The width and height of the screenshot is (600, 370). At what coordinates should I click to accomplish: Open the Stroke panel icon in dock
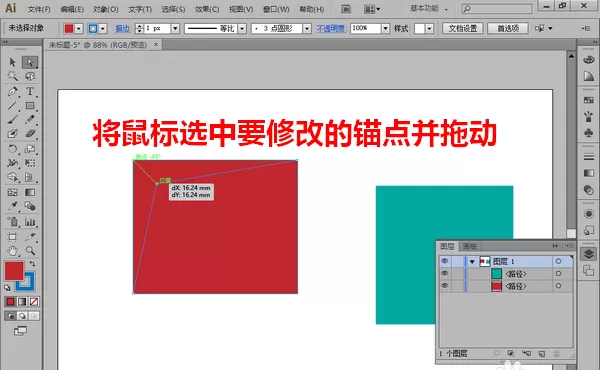coord(589,157)
